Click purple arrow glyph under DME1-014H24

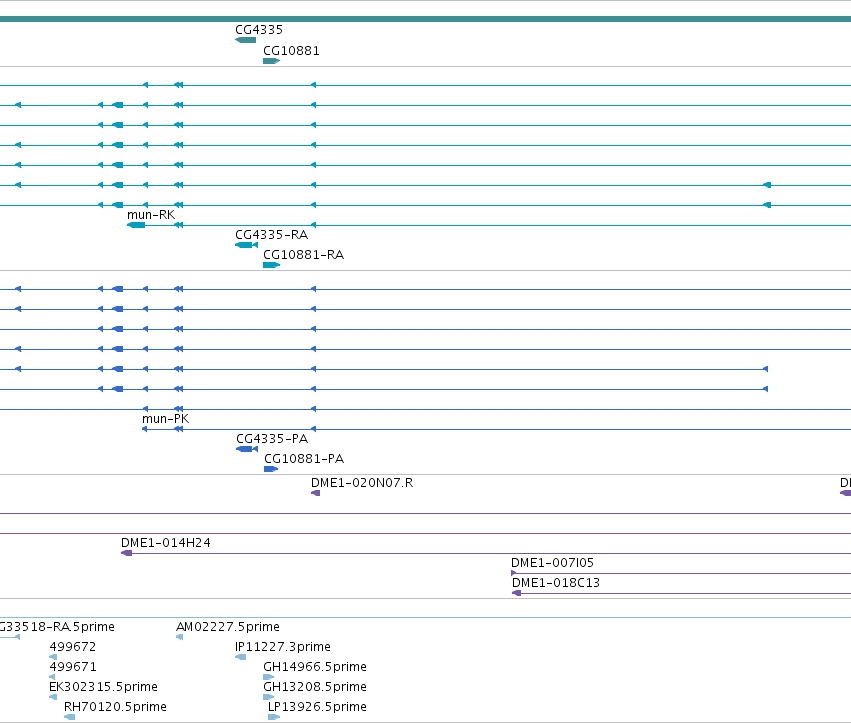[x=126, y=553]
